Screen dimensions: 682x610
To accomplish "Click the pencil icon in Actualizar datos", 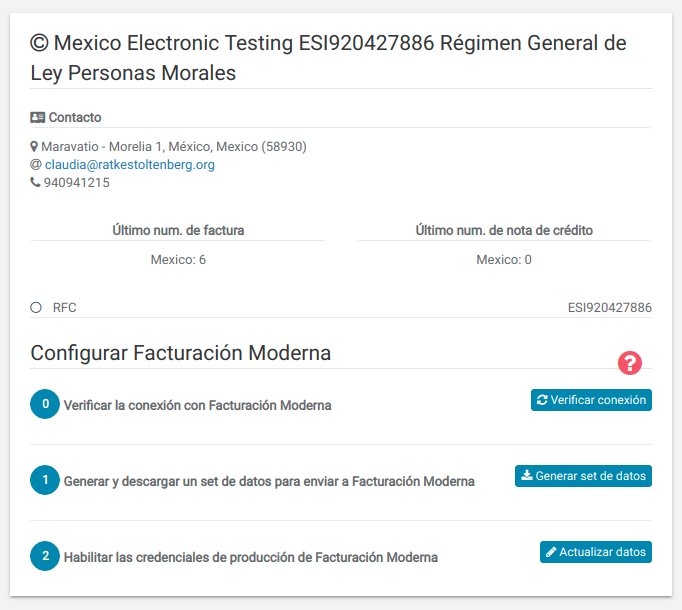I will 551,552.
